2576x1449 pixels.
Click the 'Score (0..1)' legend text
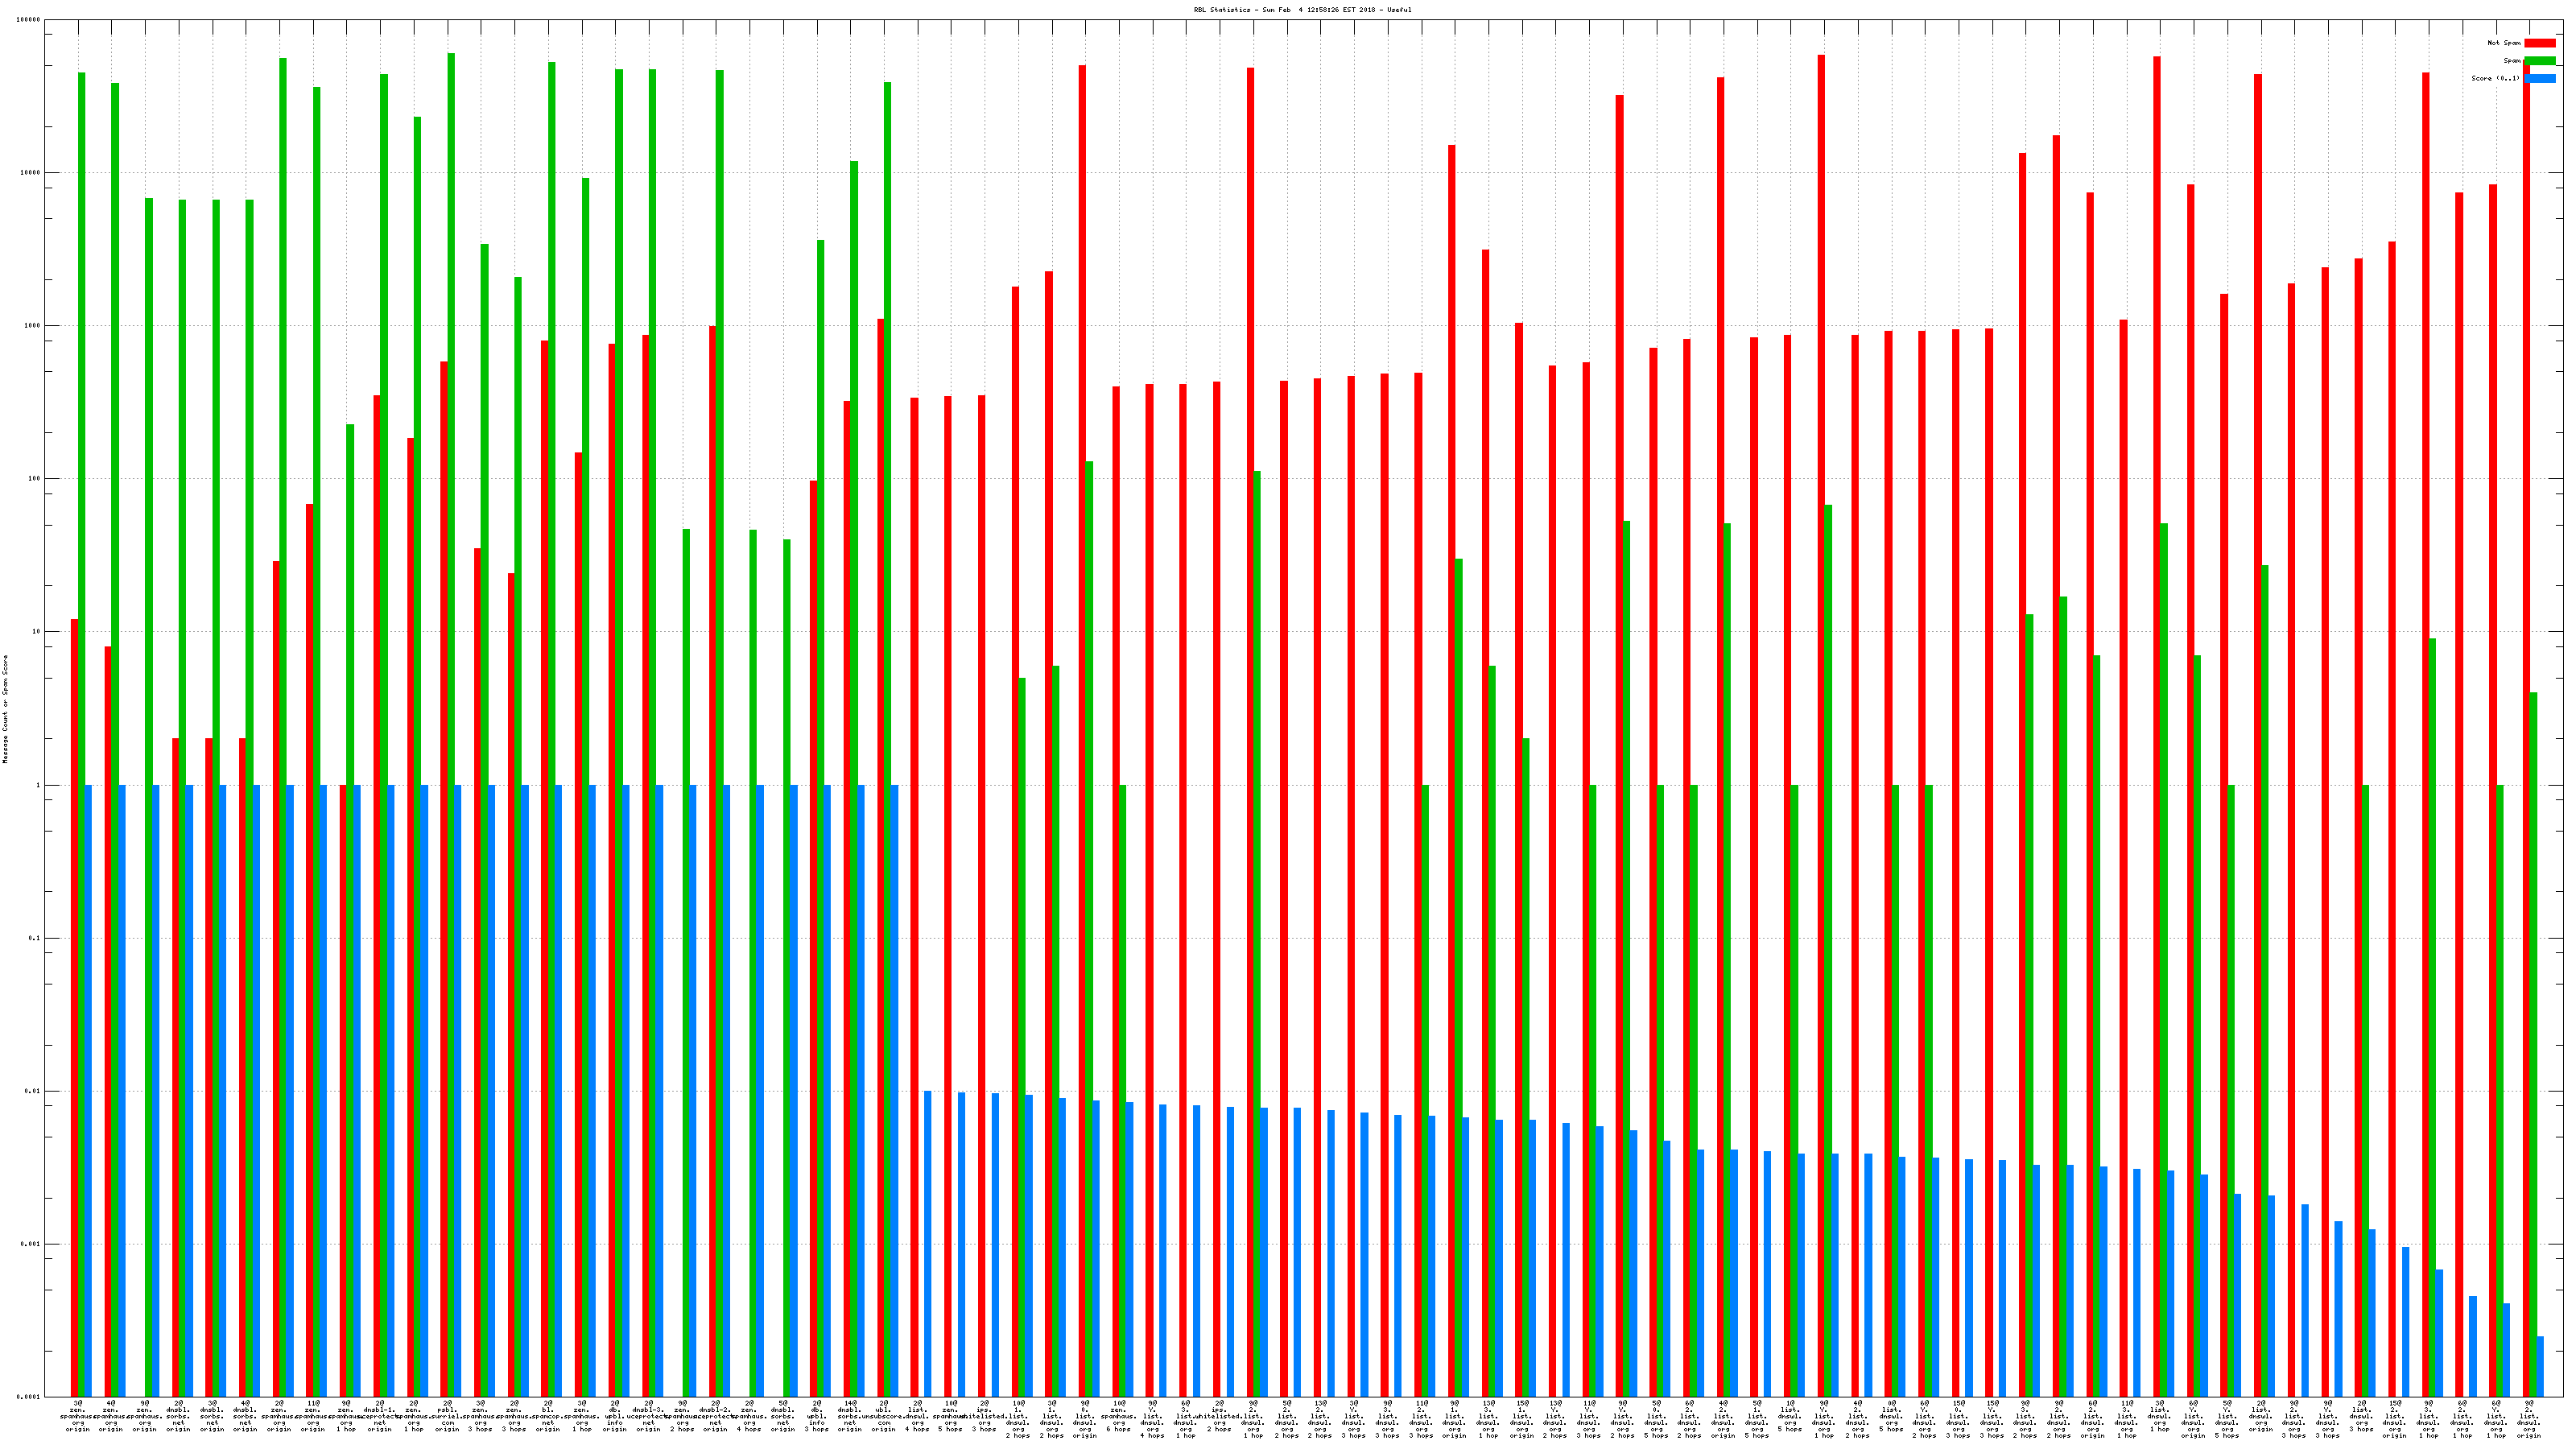[x=2495, y=78]
